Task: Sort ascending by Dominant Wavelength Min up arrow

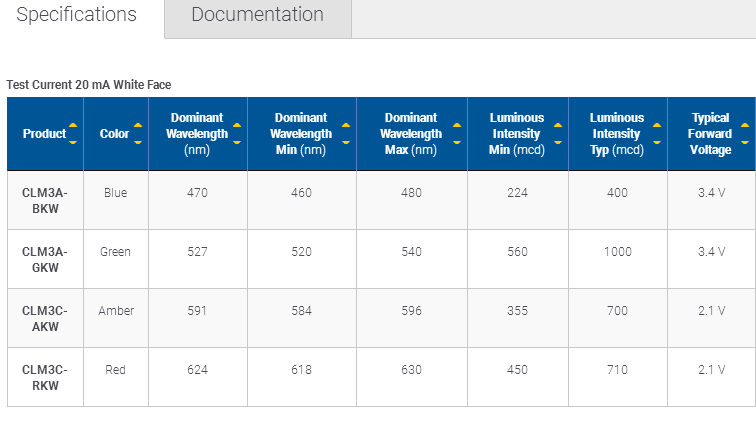Action: pyautogui.click(x=346, y=125)
